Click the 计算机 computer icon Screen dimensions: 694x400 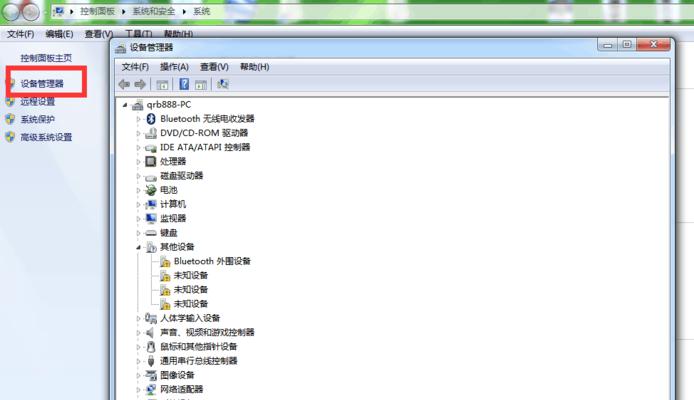click(151, 204)
